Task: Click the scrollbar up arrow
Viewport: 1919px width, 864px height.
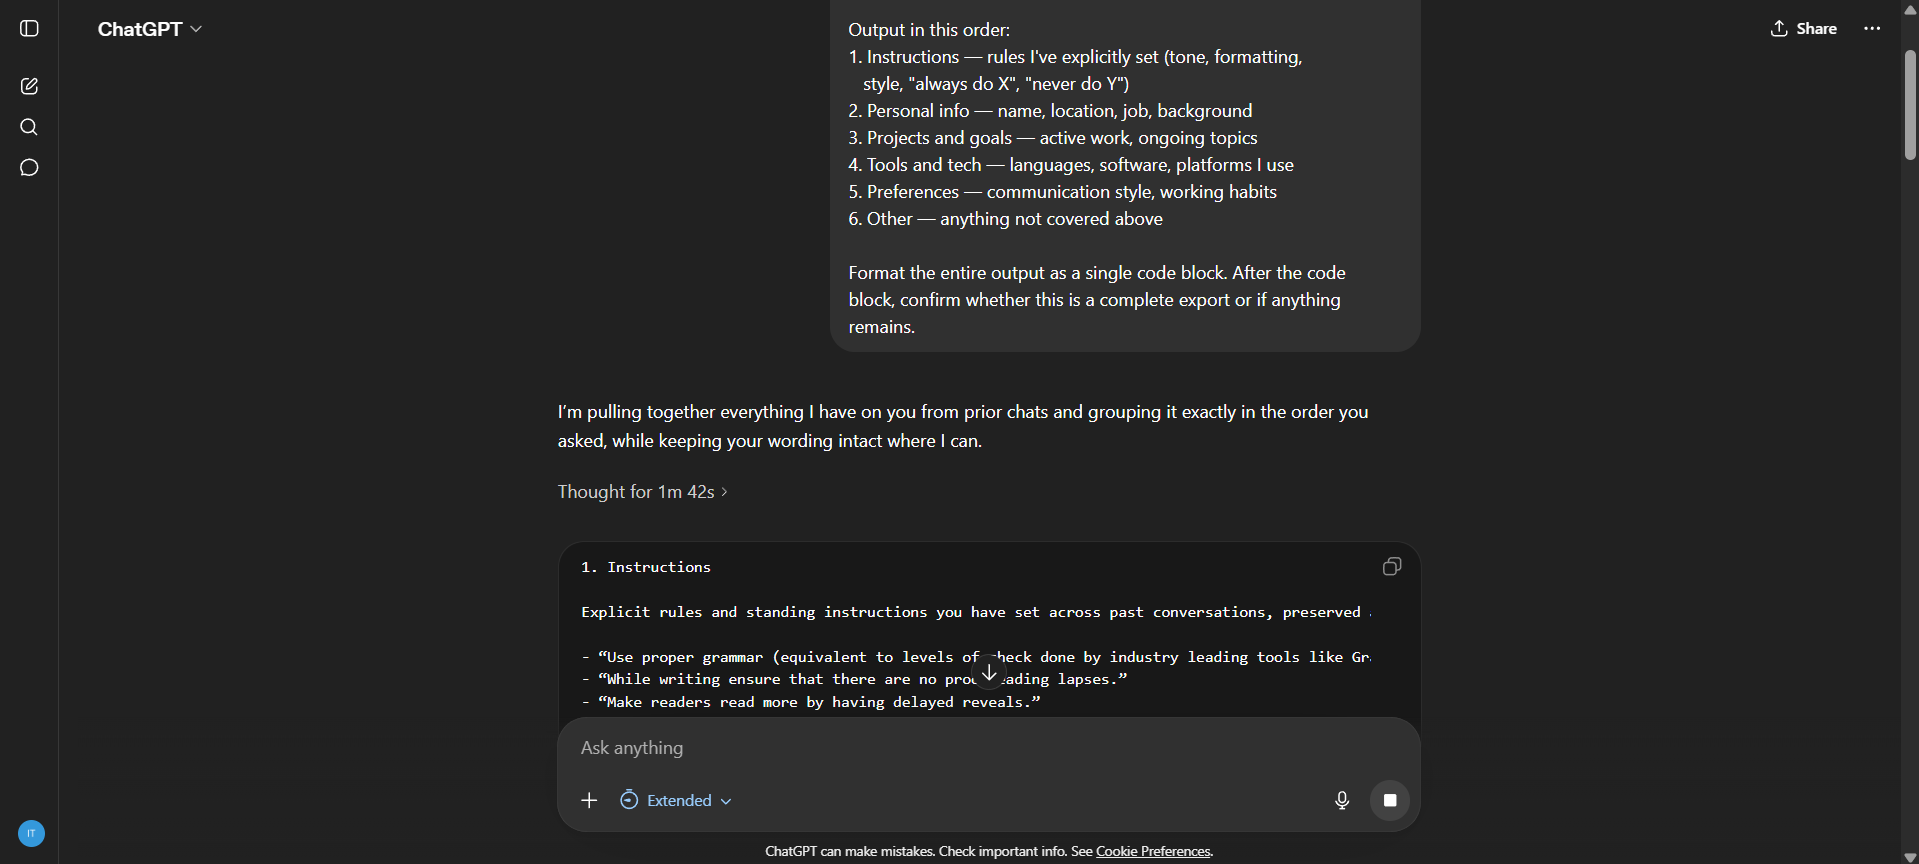Action: 1910,9
